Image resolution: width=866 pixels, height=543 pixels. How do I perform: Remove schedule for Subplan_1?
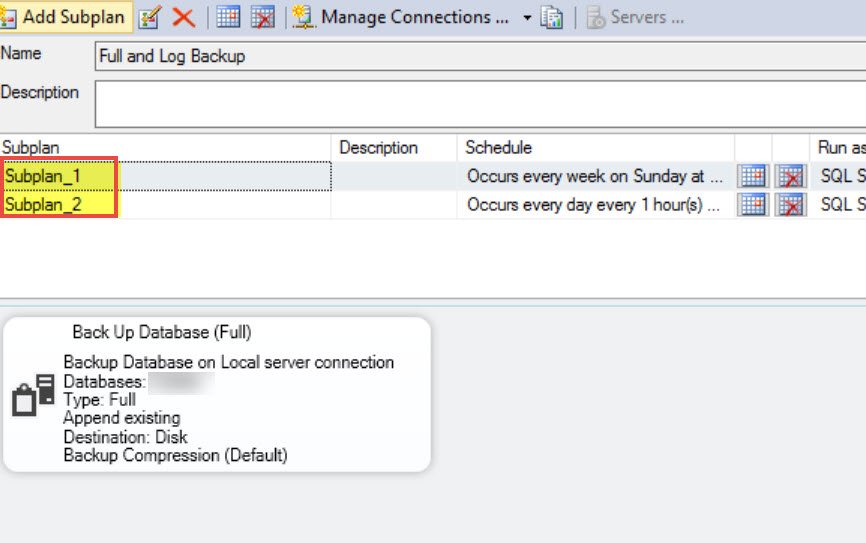click(x=790, y=176)
